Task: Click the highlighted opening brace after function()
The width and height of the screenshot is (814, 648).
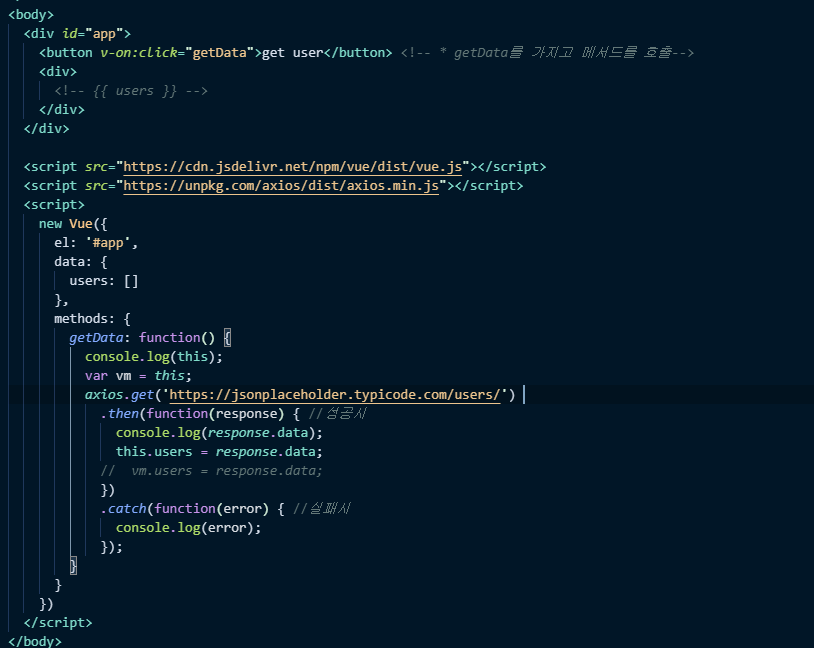Action: point(227,338)
